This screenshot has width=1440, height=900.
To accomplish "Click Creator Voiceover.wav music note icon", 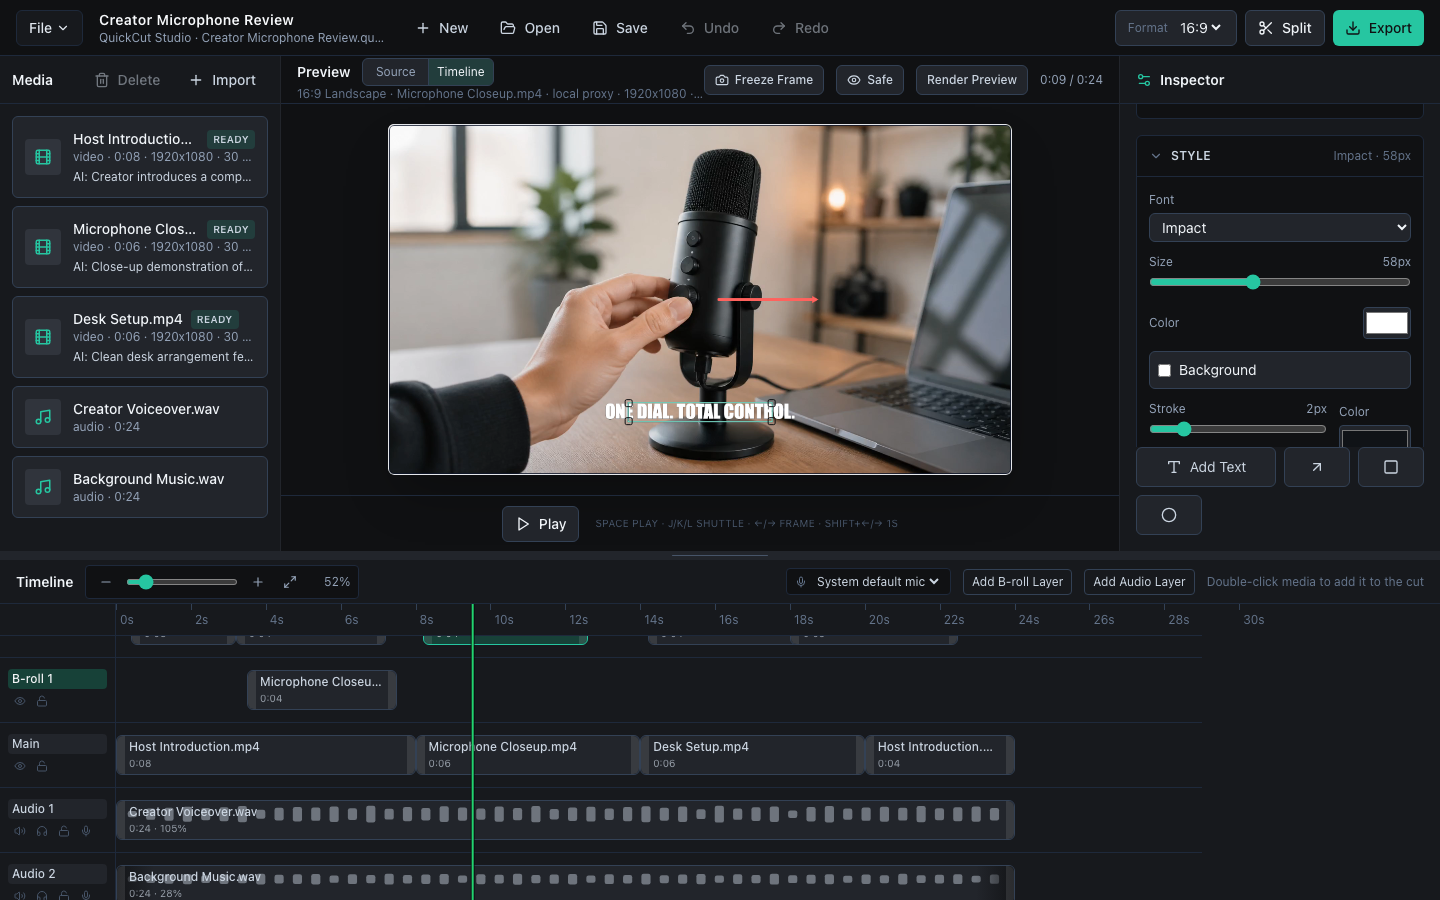I will tap(43, 417).
